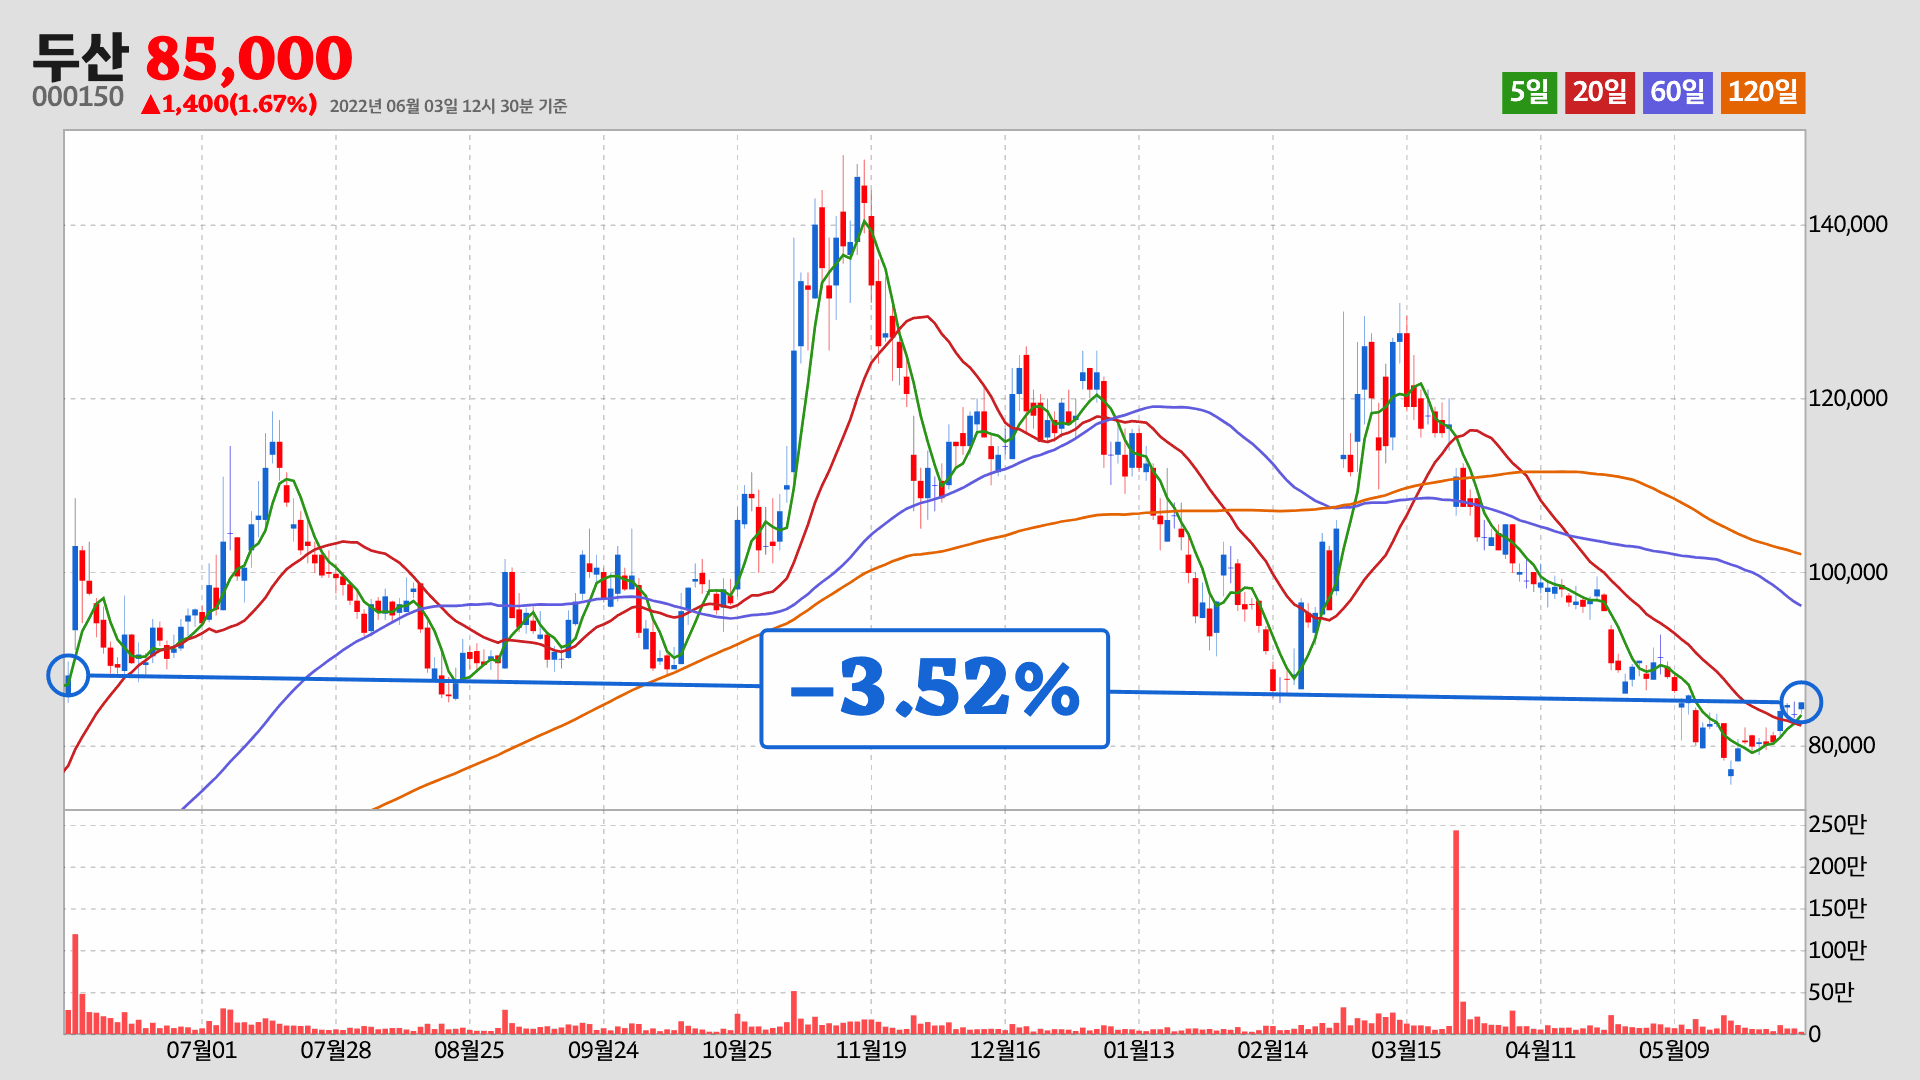
Task: Click the 07월01 date label
Action: tap(201, 1050)
